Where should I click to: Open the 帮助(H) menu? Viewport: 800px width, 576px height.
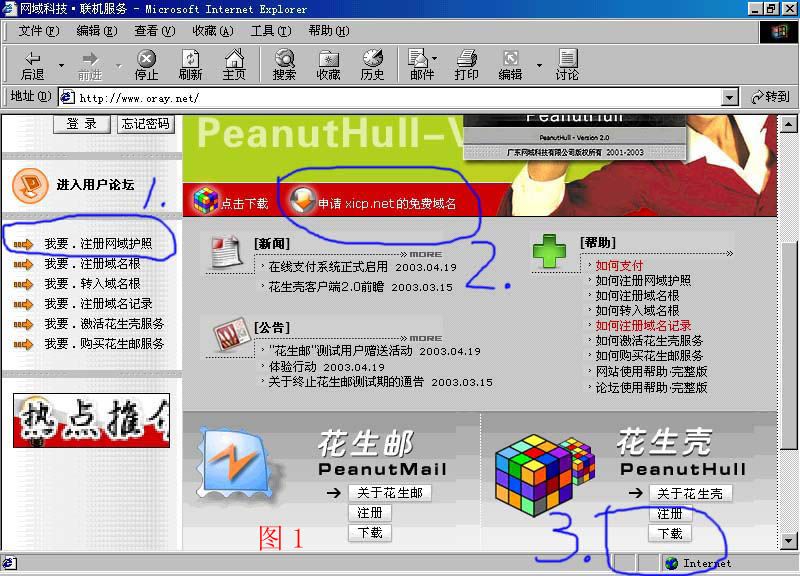(329, 31)
